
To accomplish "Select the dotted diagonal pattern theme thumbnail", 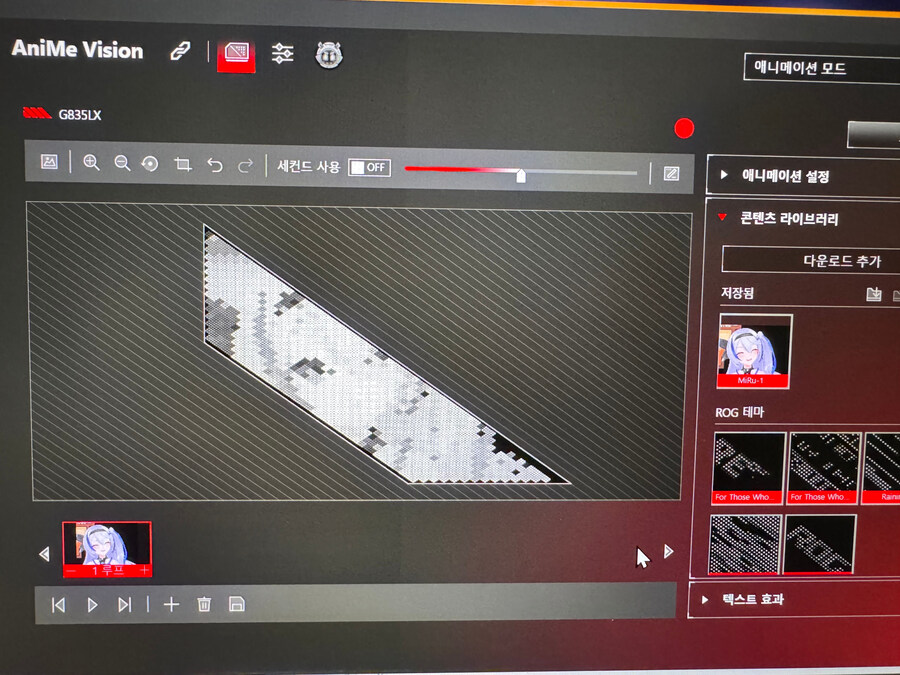I will click(745, 544).
